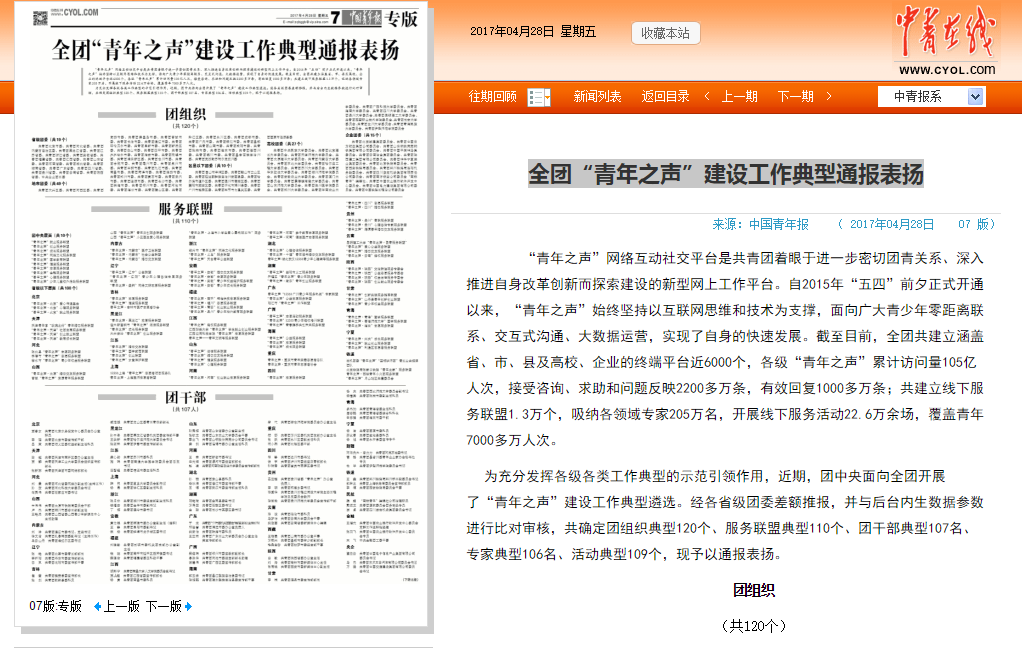Open the 中青报系 dropdown
The image size is (1022, 648).
932,96
